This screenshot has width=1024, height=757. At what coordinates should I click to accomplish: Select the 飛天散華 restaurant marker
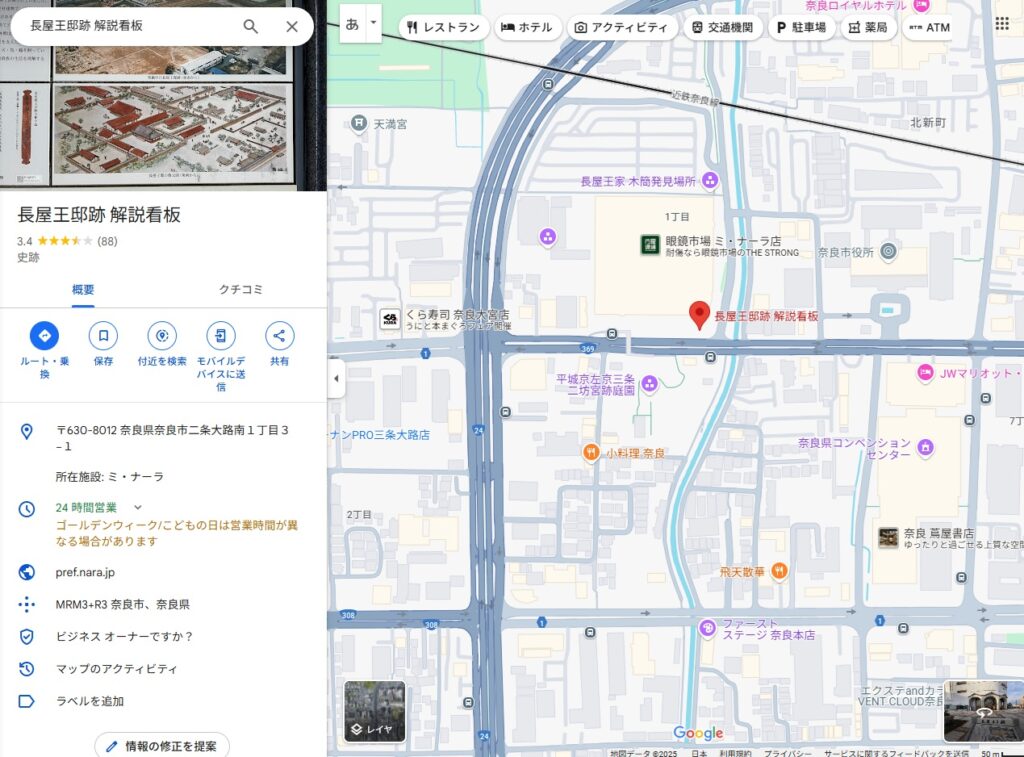tap(779, 571)
